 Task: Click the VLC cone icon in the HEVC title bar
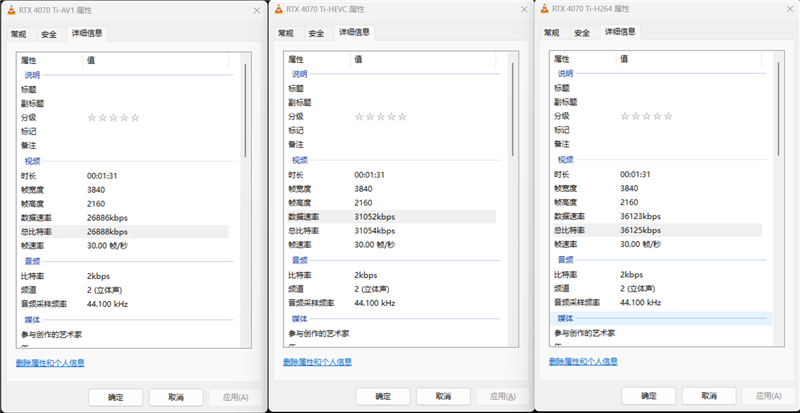pos(278,10)
